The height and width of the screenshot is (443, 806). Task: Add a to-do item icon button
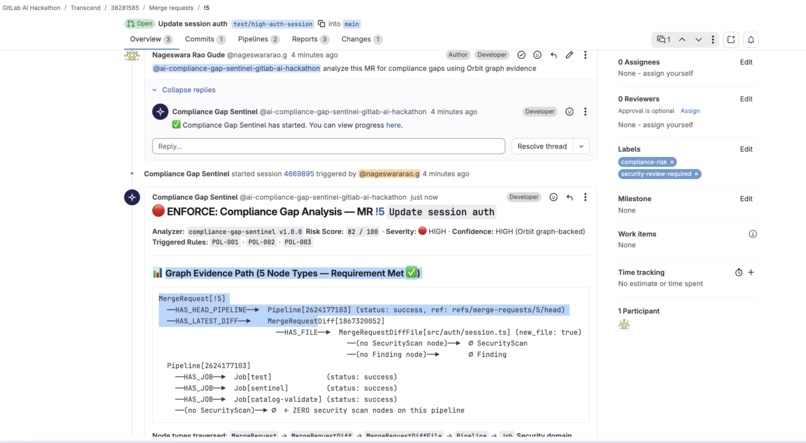731,40
